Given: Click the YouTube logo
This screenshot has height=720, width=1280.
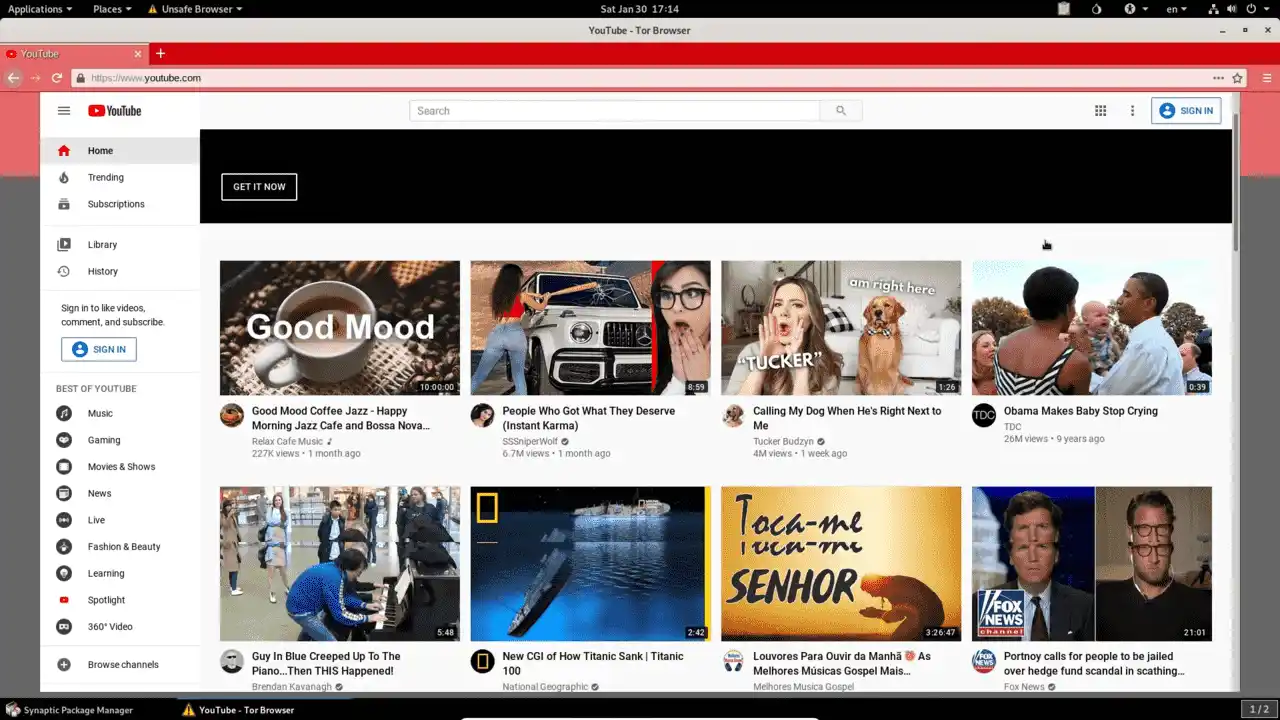Looking at the screenshot, I should pyautogui.click(x=115, y=111).
